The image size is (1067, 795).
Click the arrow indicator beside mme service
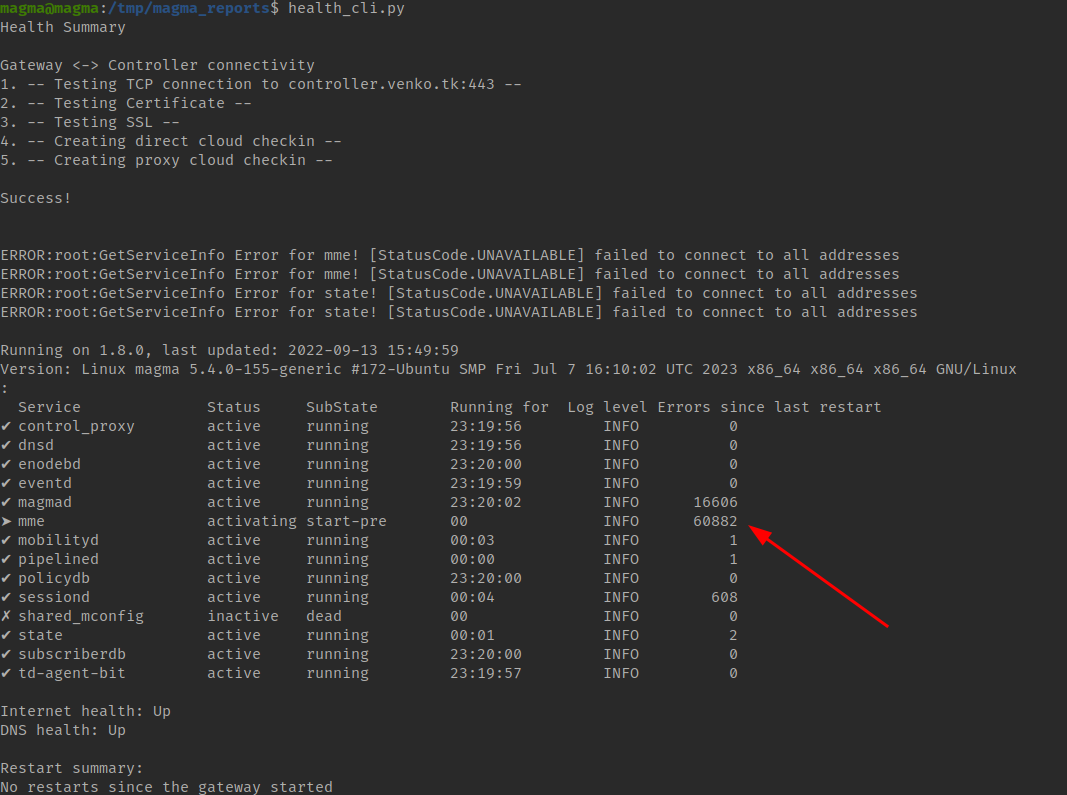tap(8, 521)
